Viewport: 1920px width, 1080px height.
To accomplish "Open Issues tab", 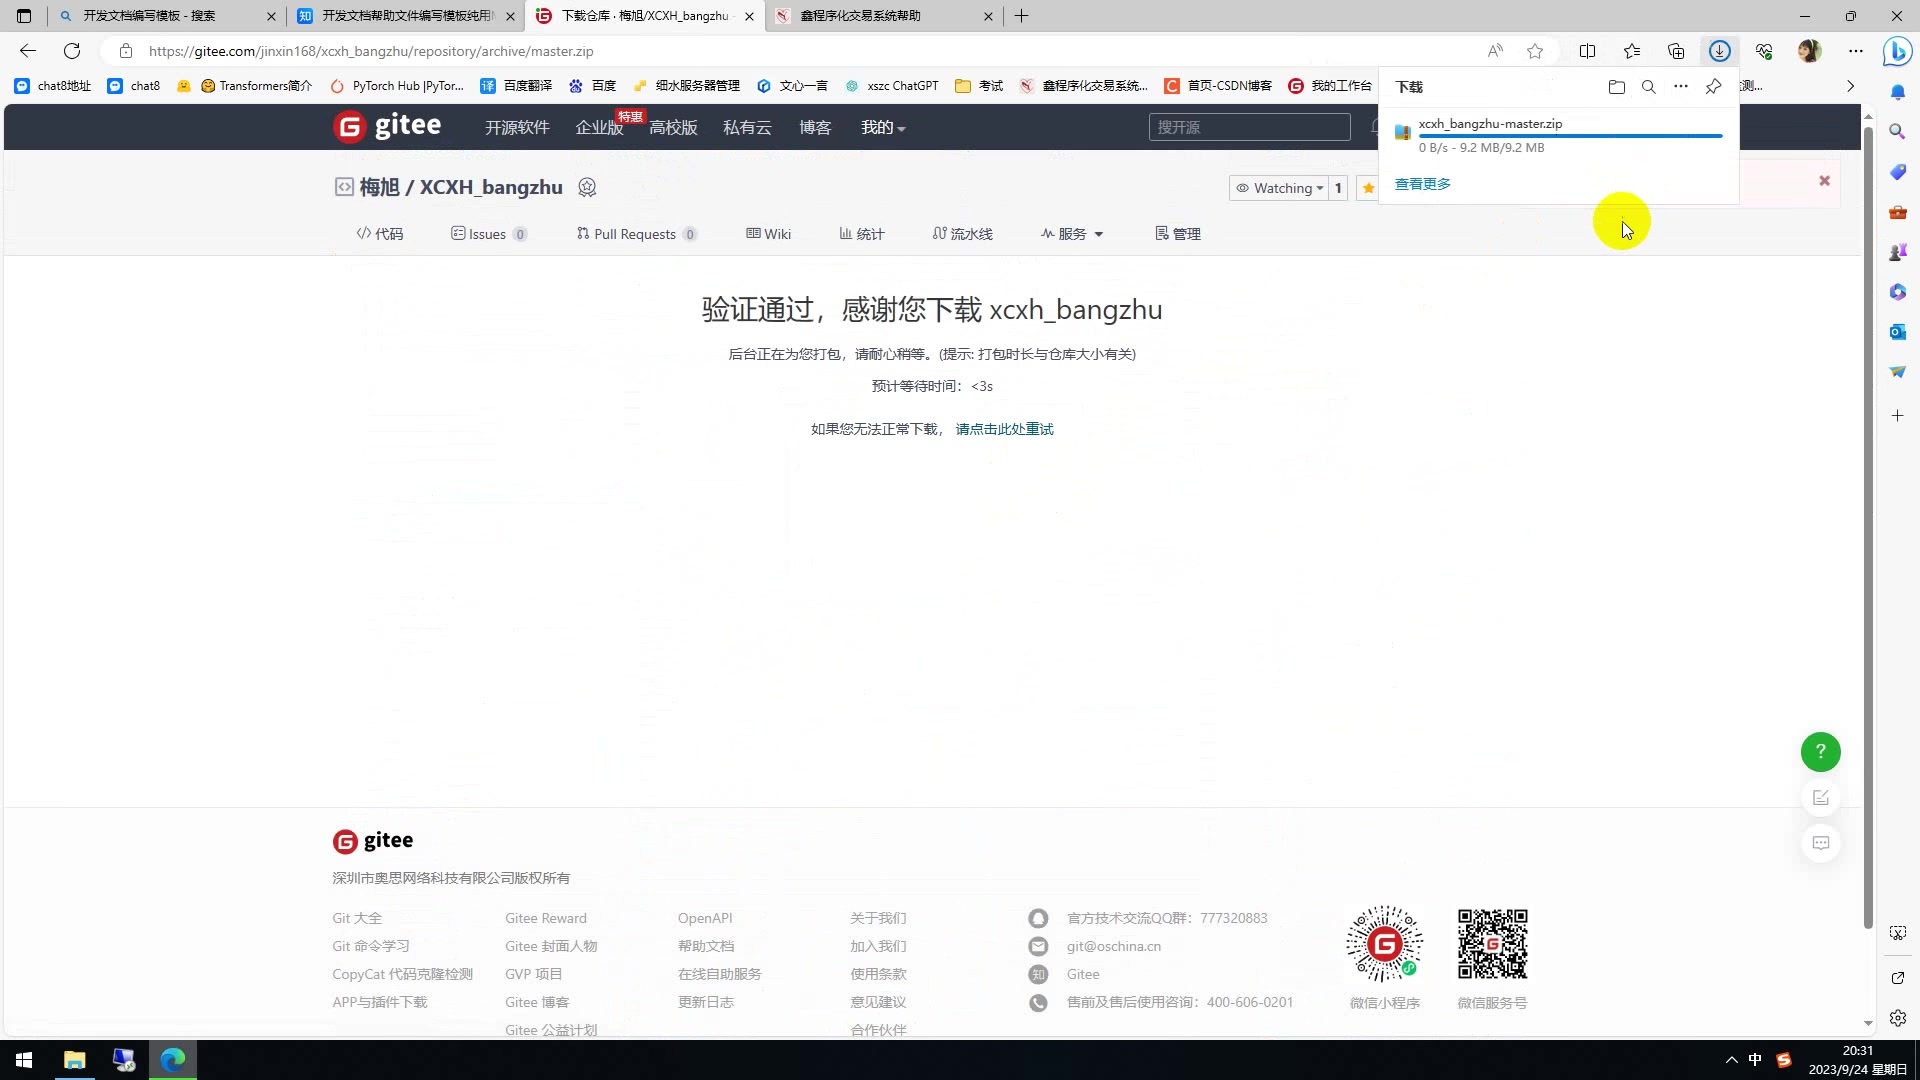I will pyautogui.click(x=489, y=234).
